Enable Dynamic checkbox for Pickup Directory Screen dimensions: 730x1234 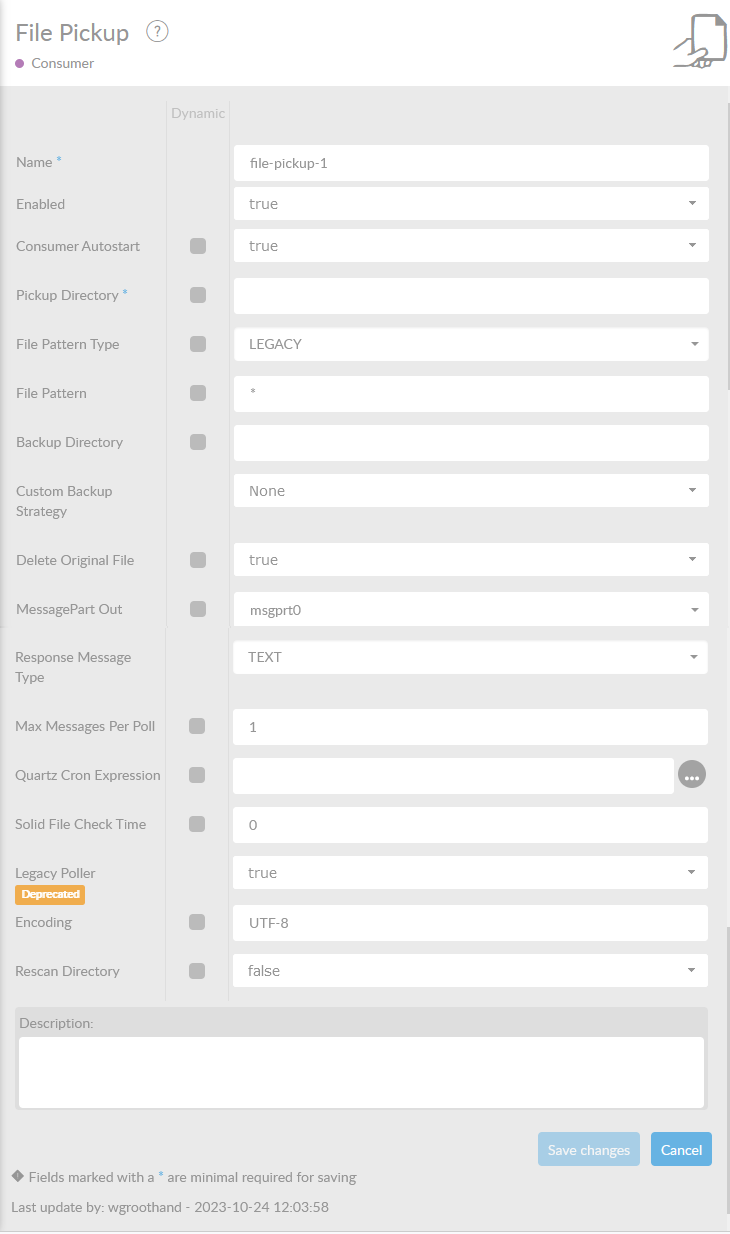198,295
